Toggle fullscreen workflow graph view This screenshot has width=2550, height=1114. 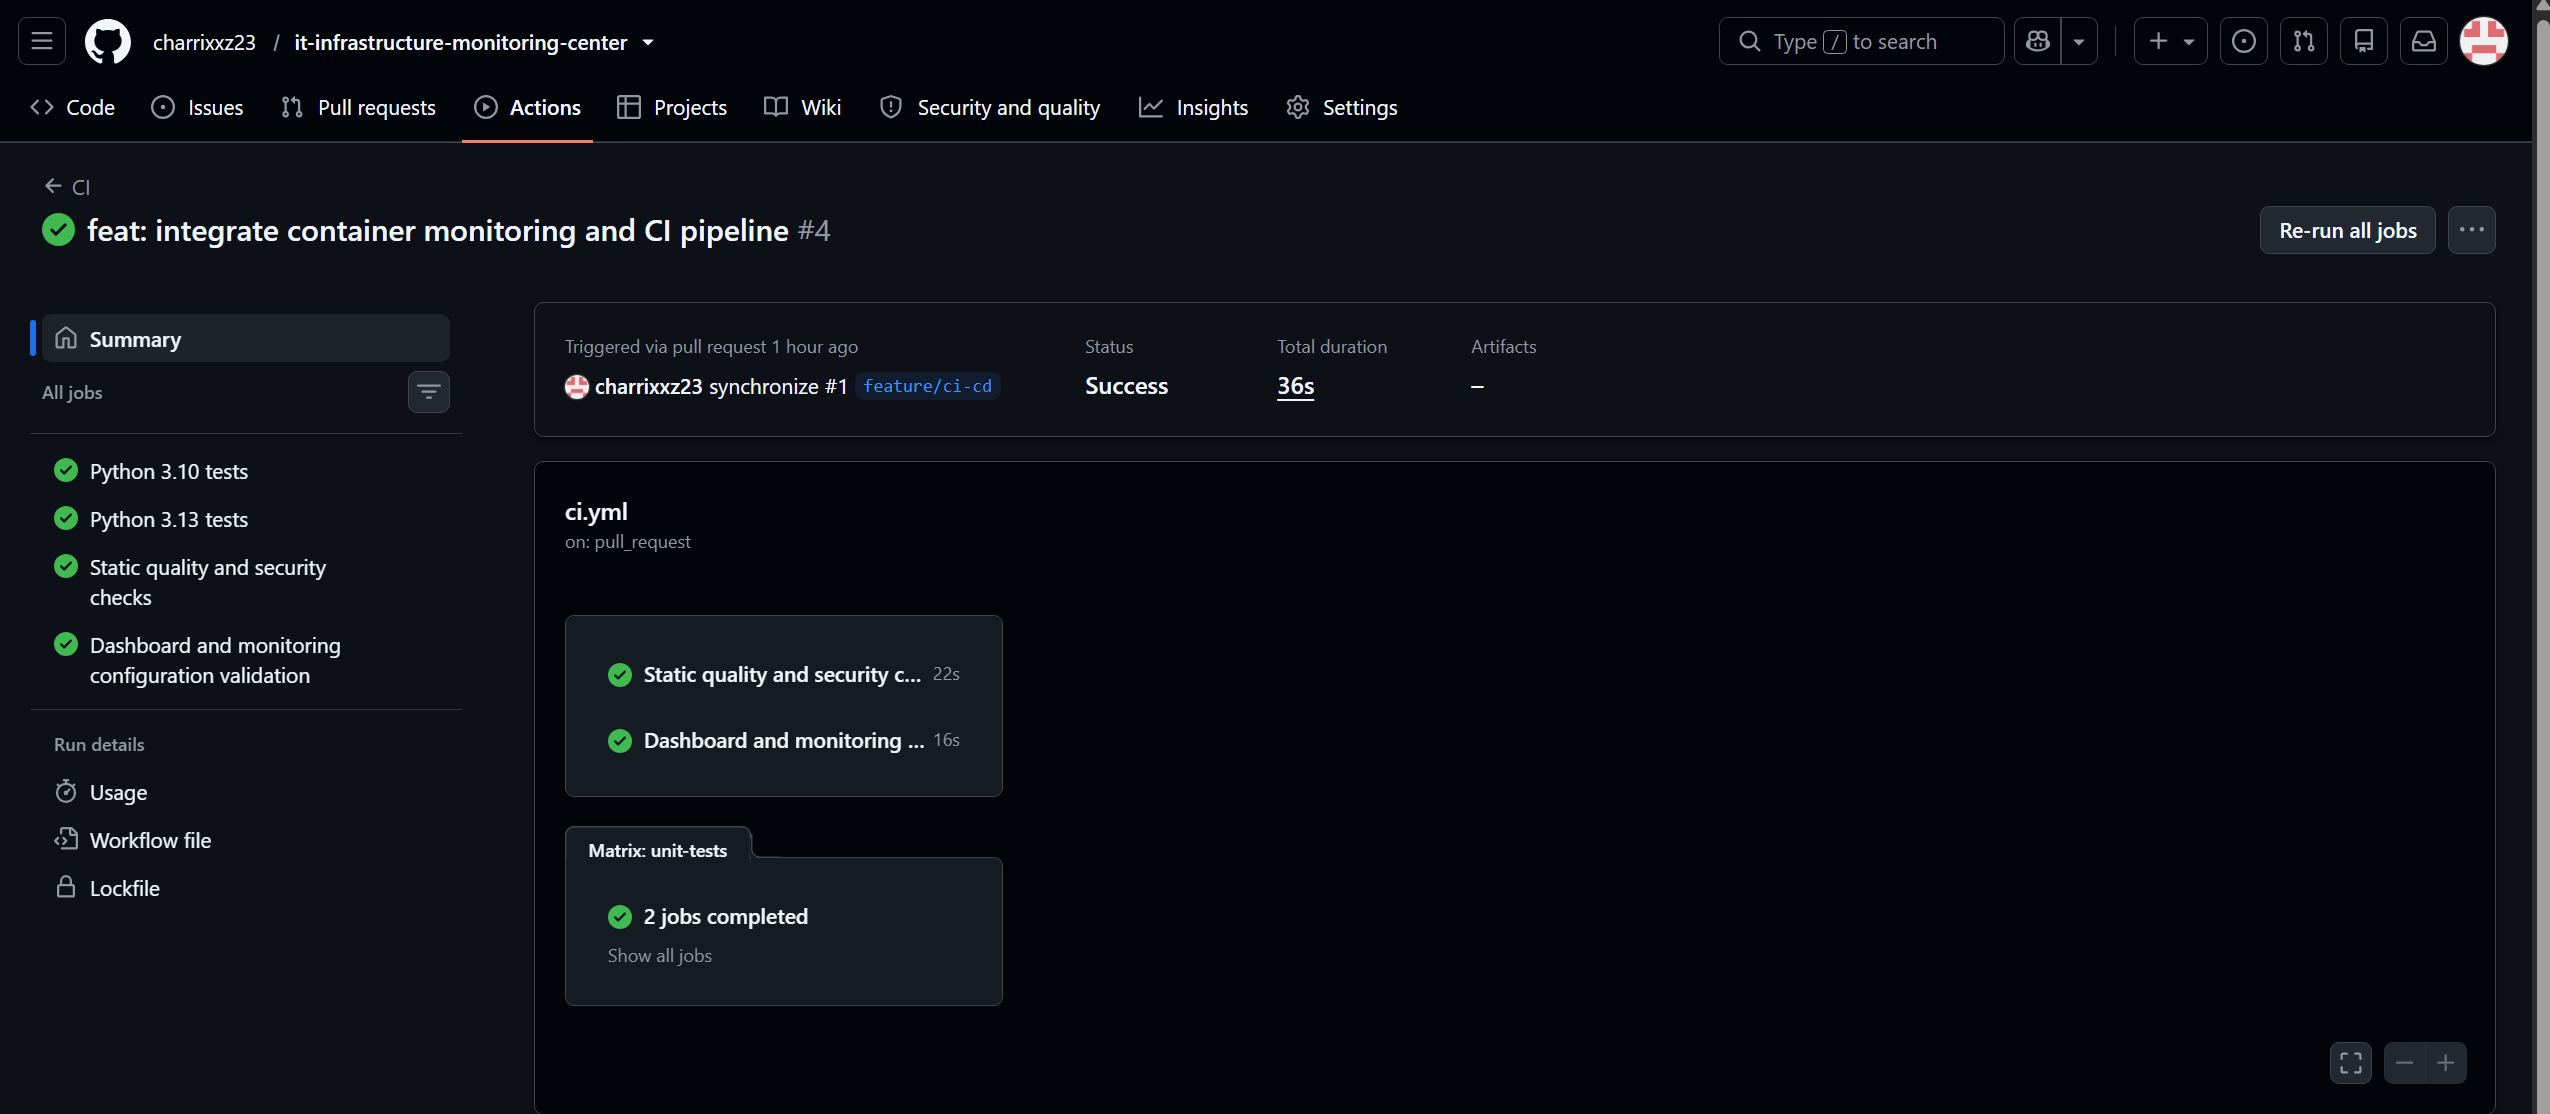coord(2351,1063)
